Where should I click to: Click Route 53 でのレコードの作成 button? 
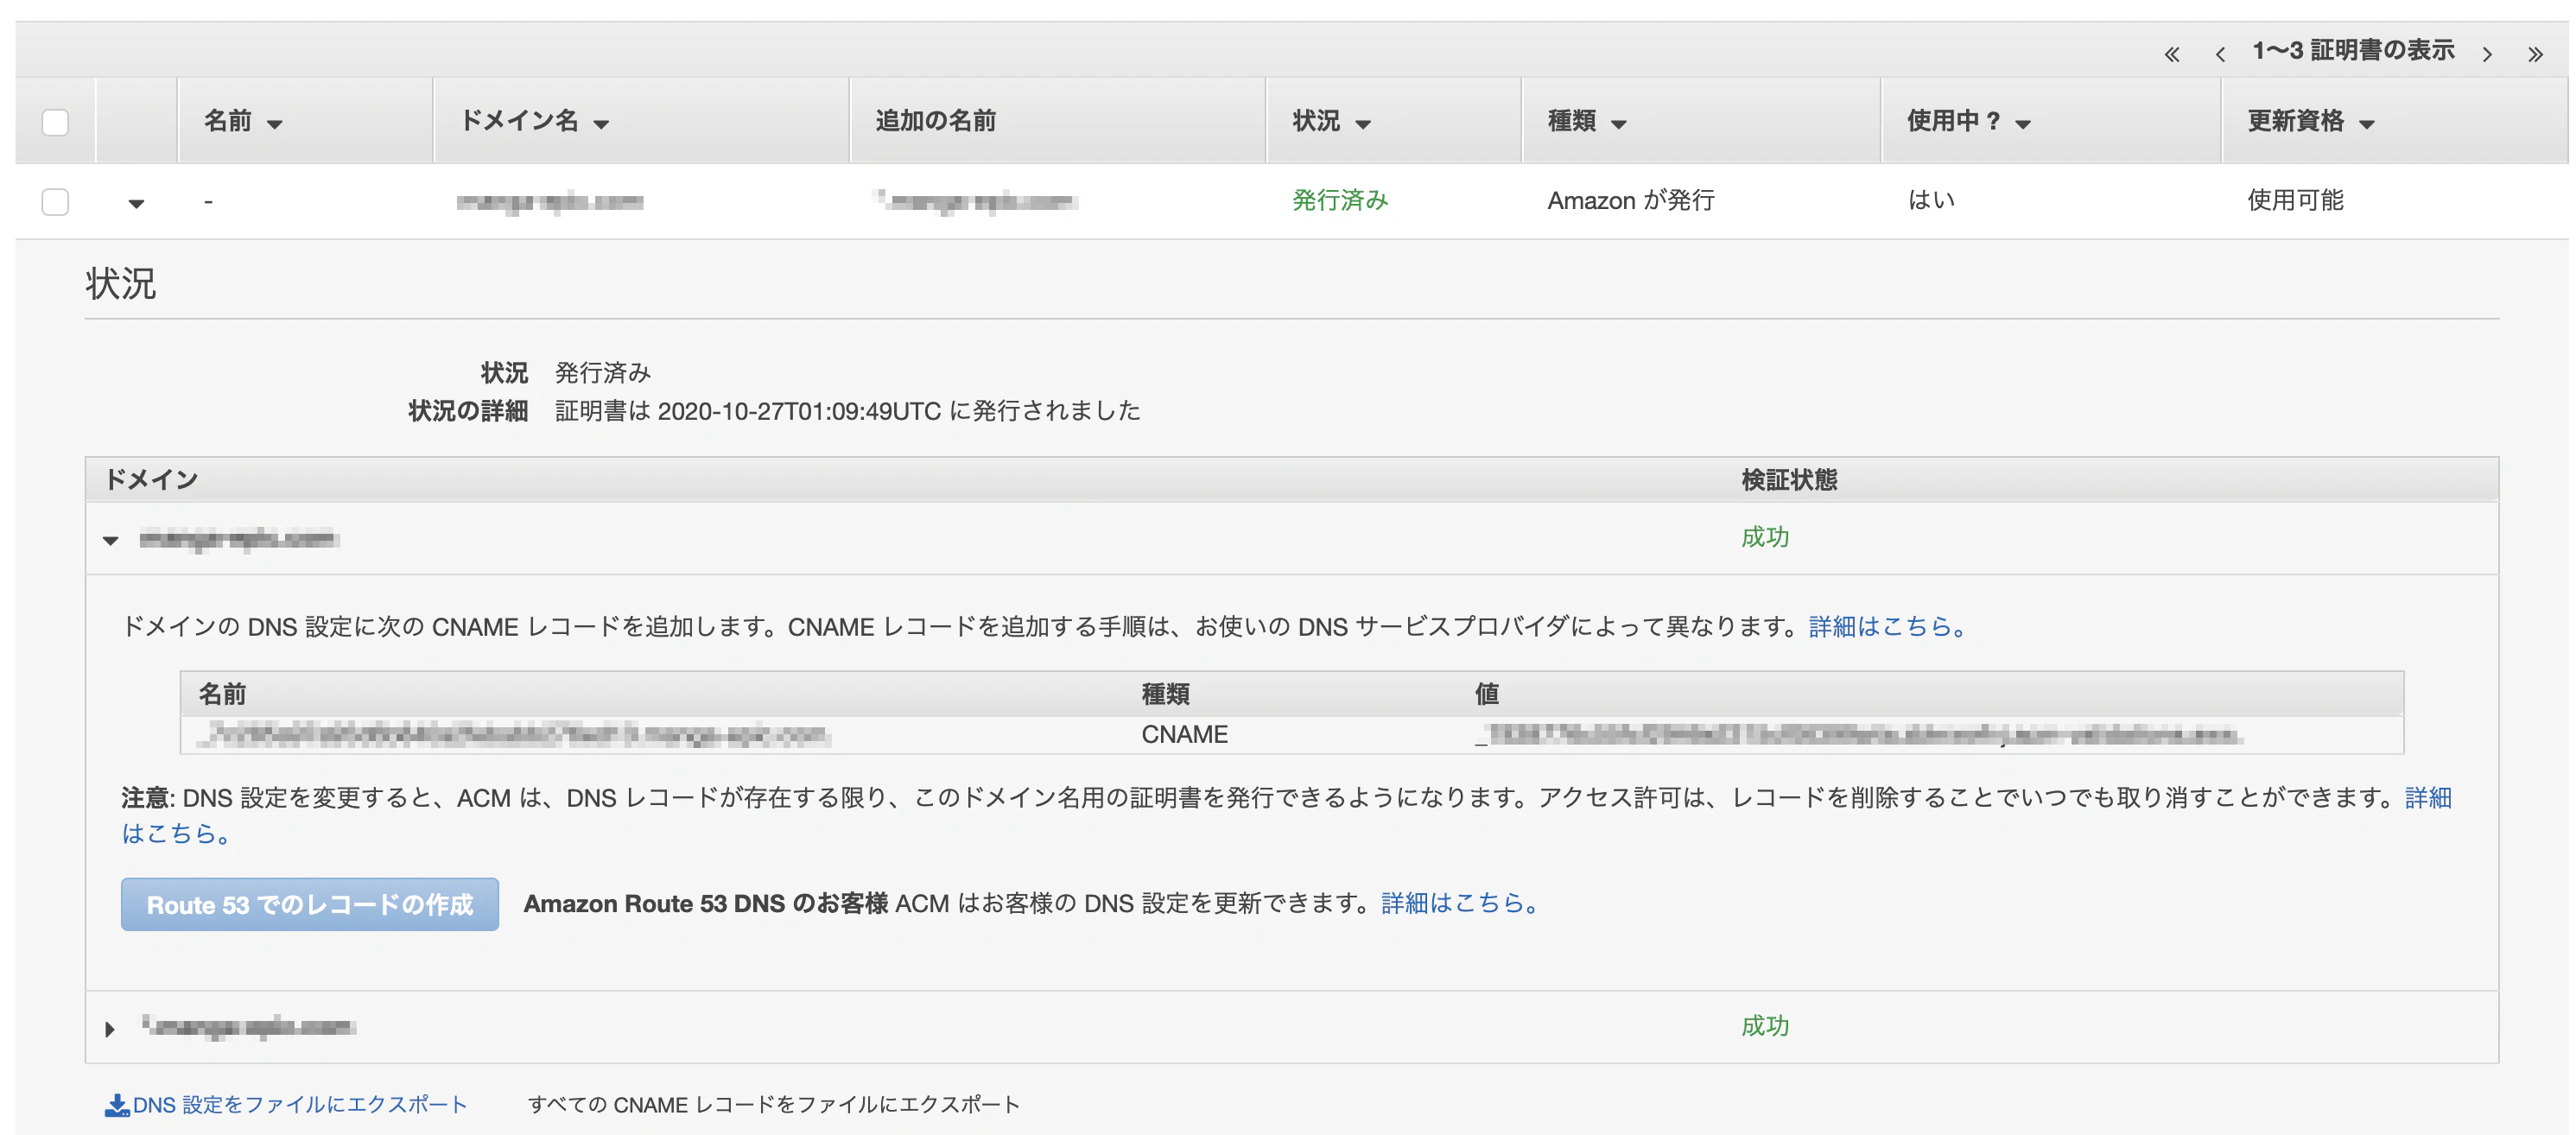click(x=310, y=904)
